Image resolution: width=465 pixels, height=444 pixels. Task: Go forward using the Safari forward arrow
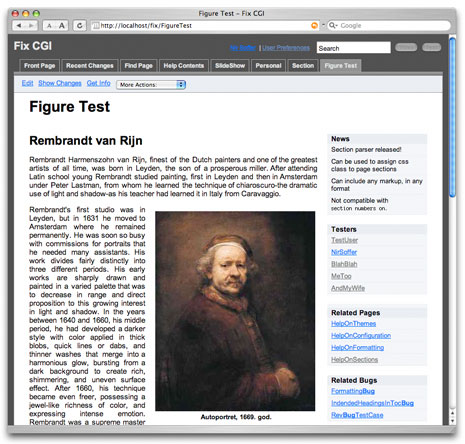pyautogui.click(x=31, y=25)
